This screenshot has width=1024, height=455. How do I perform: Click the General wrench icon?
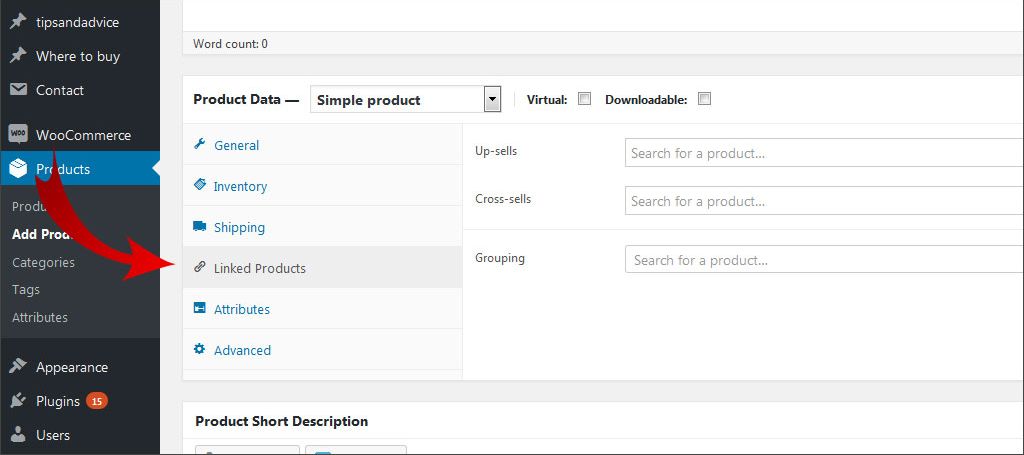[199, 145]
